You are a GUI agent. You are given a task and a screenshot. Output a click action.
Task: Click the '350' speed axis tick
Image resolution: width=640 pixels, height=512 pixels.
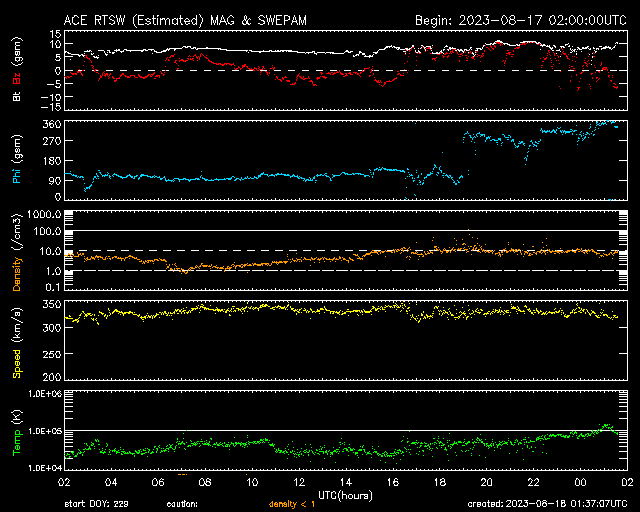click(52, 304)
